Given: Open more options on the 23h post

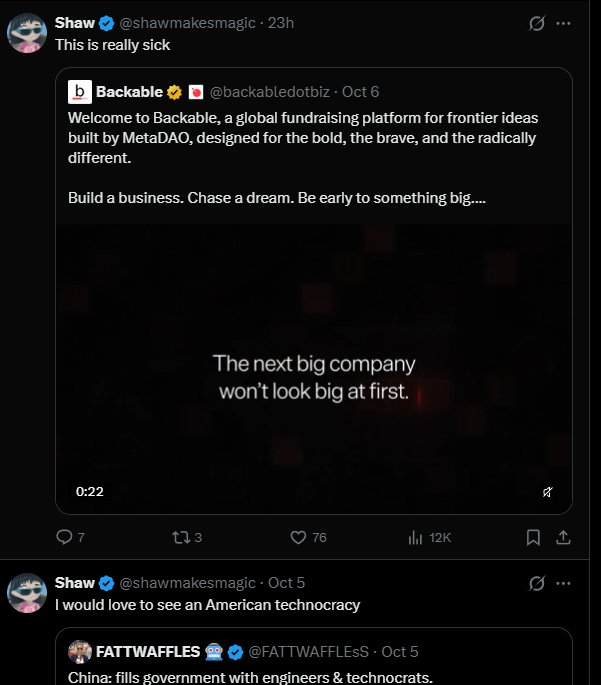Looking at the screenshot, I should [563, 23].
